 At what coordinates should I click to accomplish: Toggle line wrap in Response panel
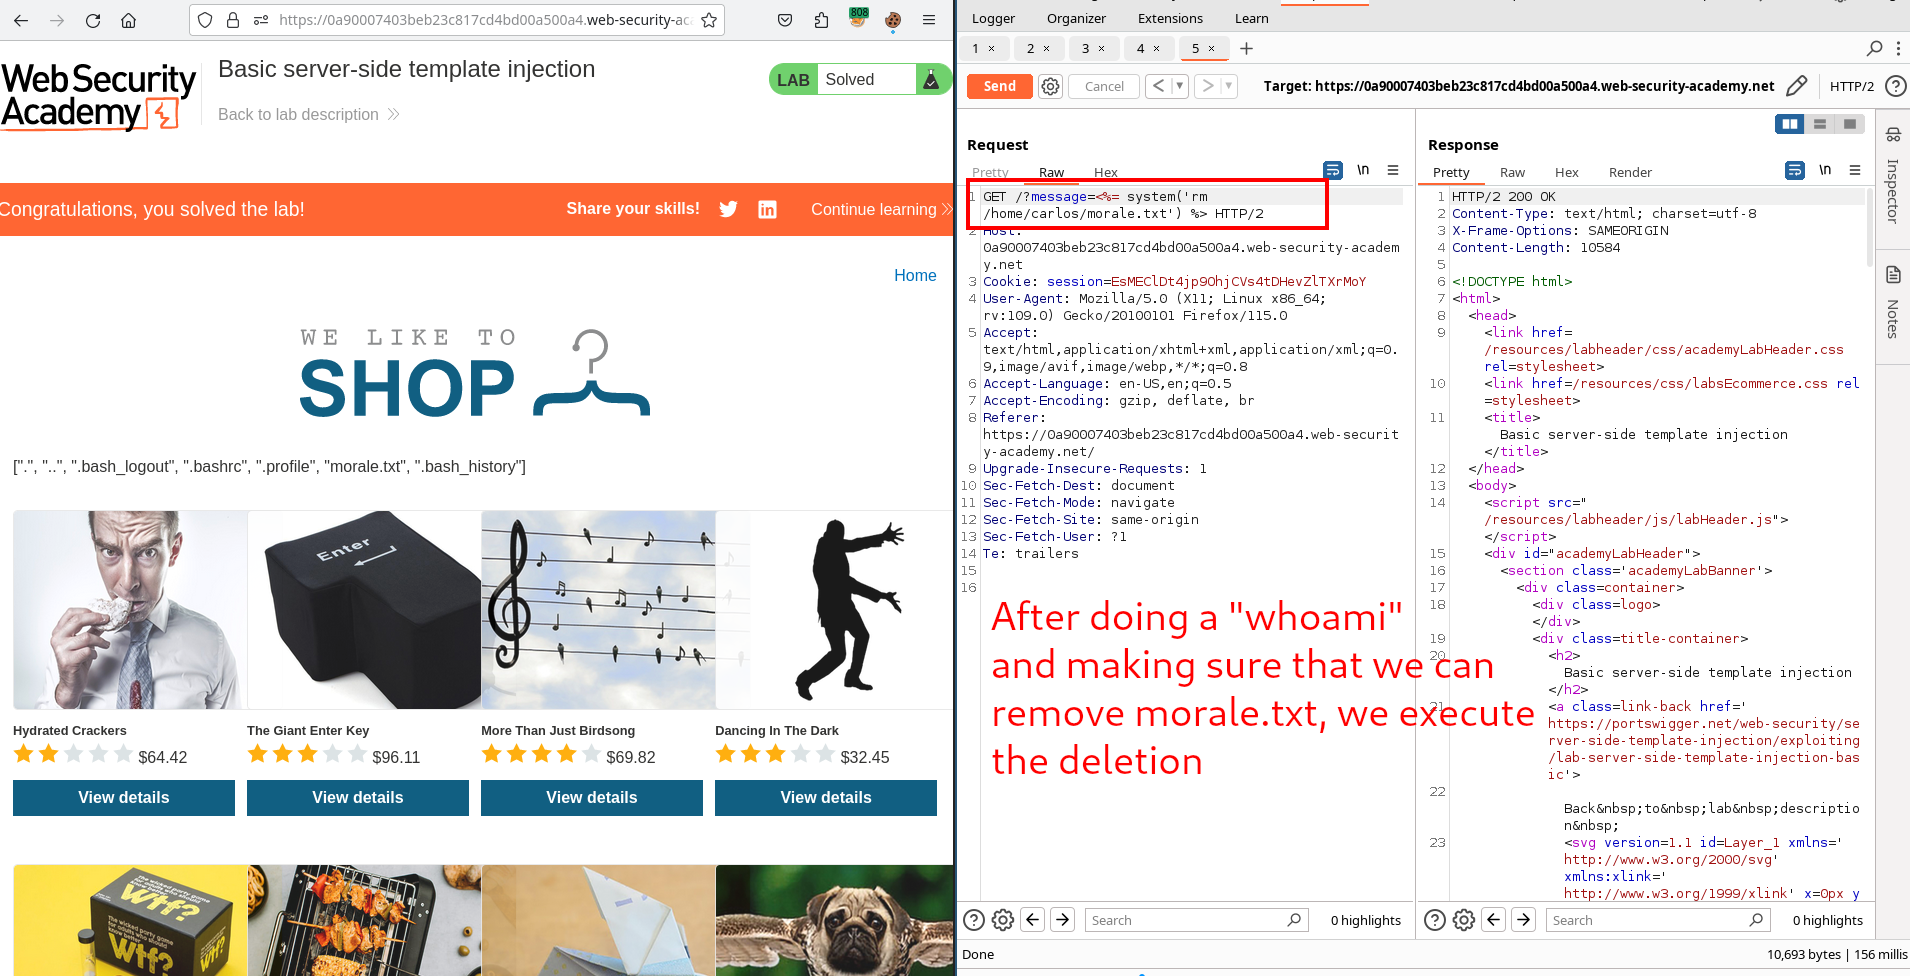pos(1795,170)
